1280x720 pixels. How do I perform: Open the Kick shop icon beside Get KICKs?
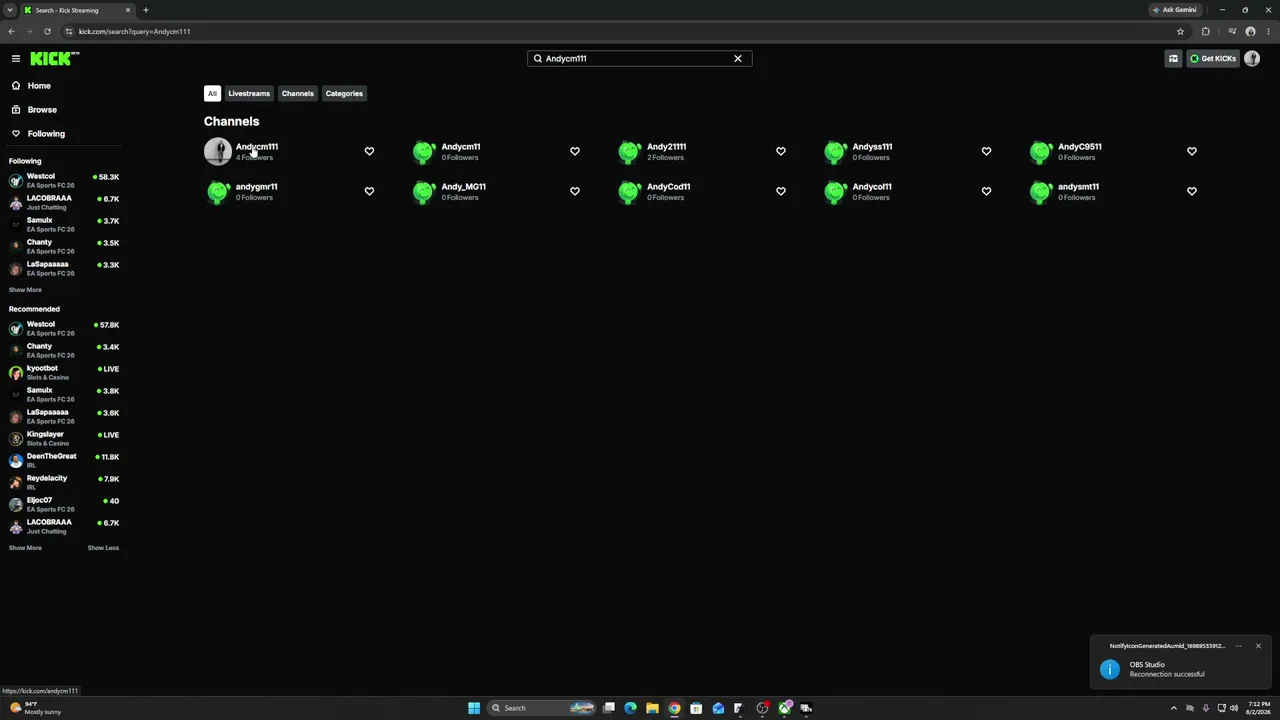1173,59
